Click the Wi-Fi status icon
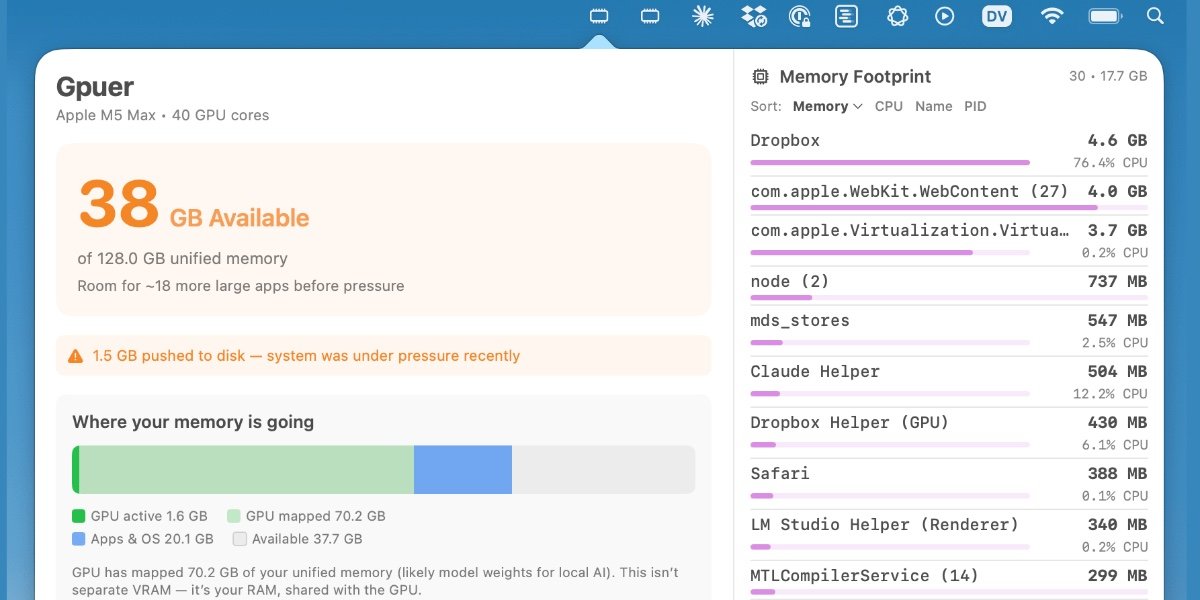1200x600 pixels. (x=1051, y=16)
